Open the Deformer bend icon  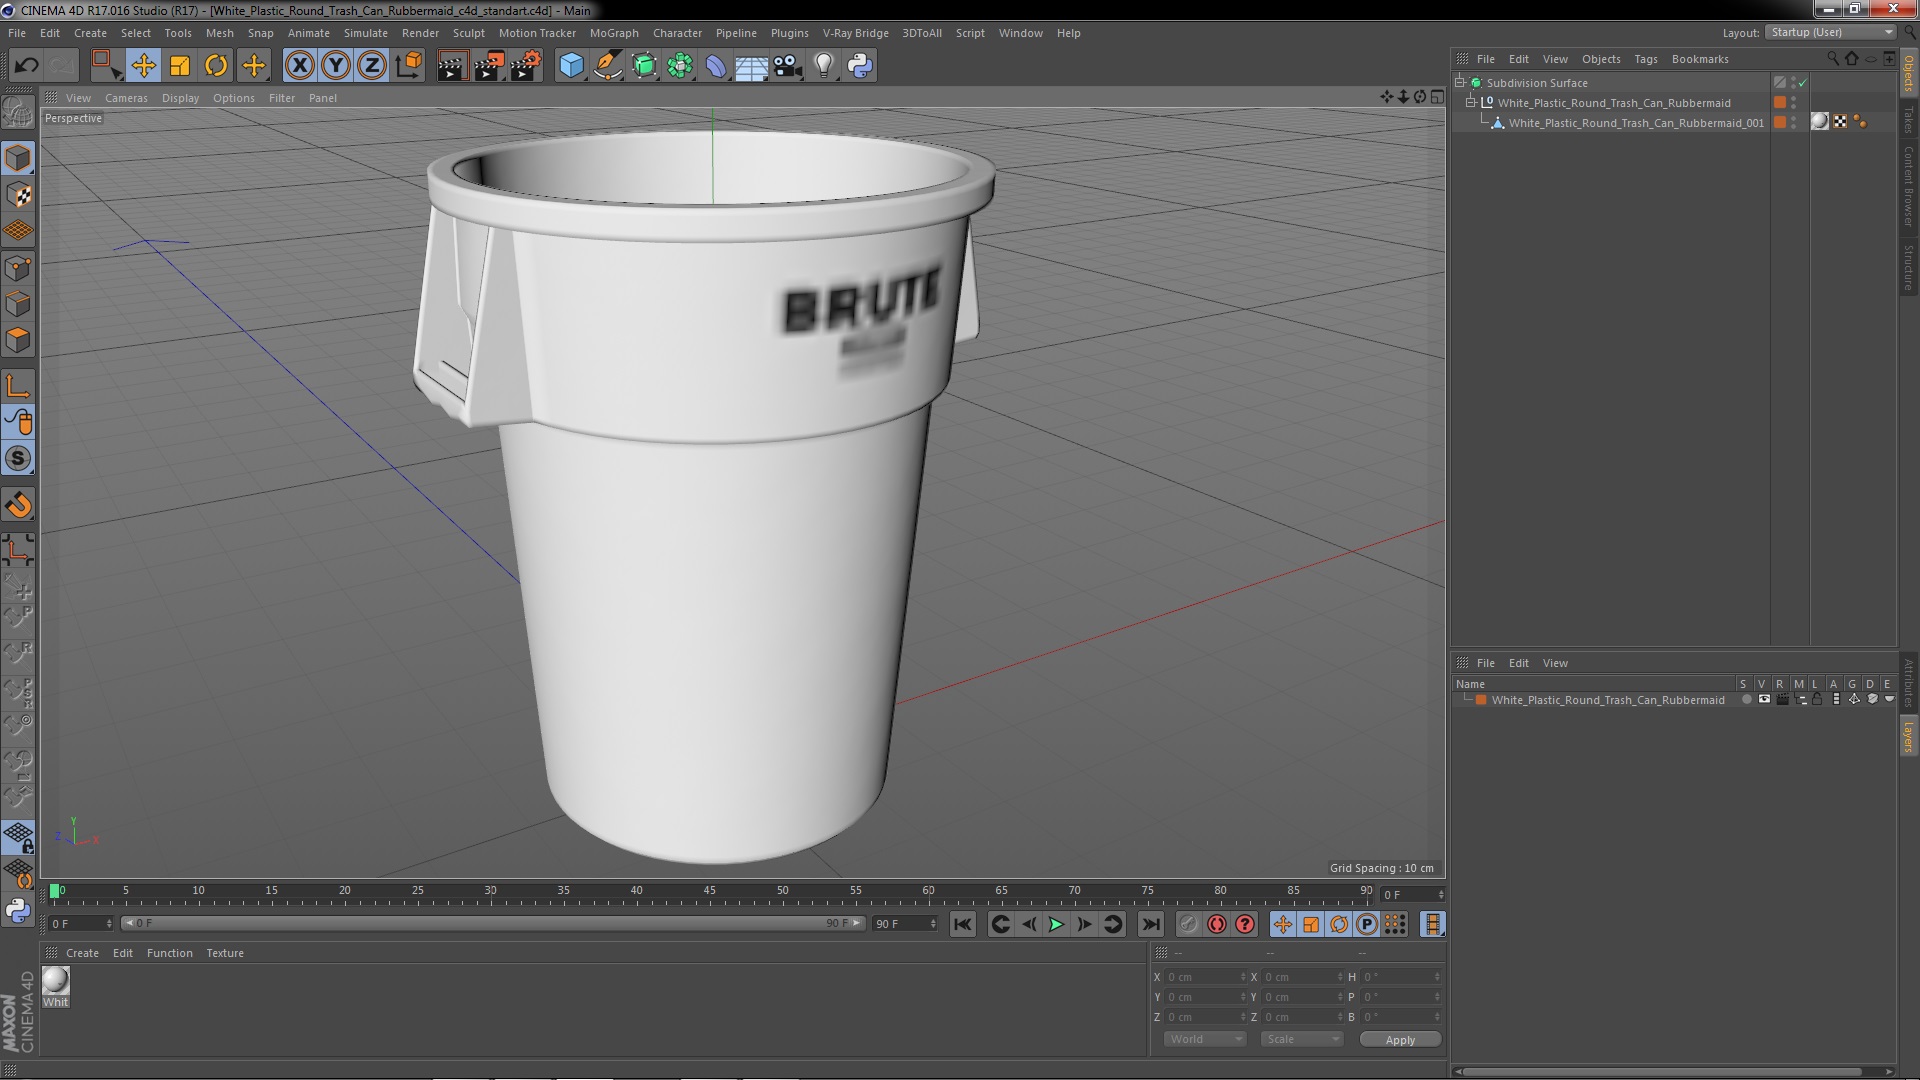click(716, 66)
